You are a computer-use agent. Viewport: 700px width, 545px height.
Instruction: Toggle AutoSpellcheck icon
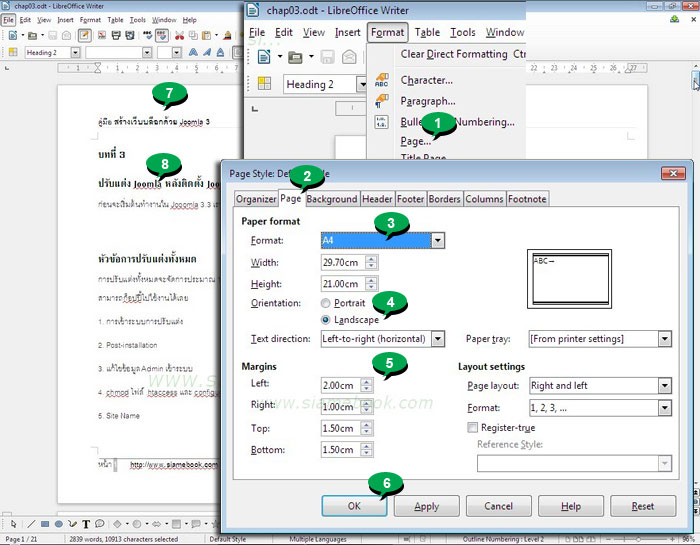[162, 35]
